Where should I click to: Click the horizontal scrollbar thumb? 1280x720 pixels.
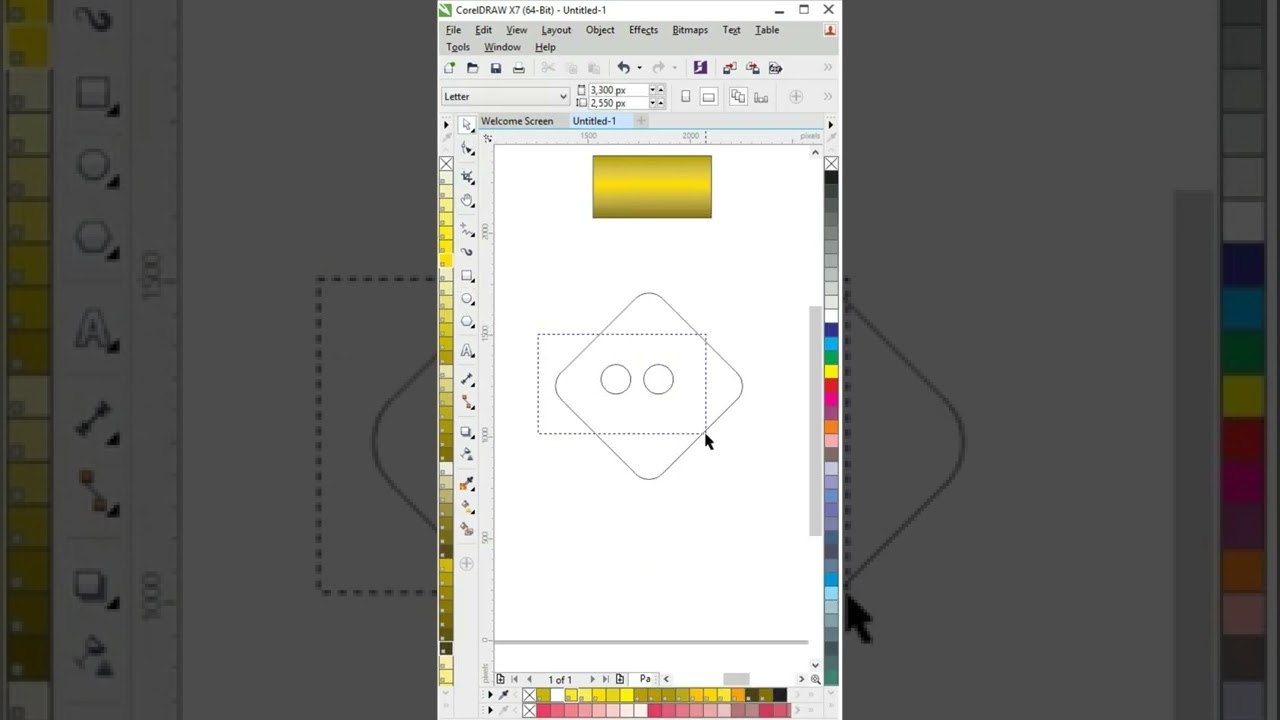tap(737, 679)
